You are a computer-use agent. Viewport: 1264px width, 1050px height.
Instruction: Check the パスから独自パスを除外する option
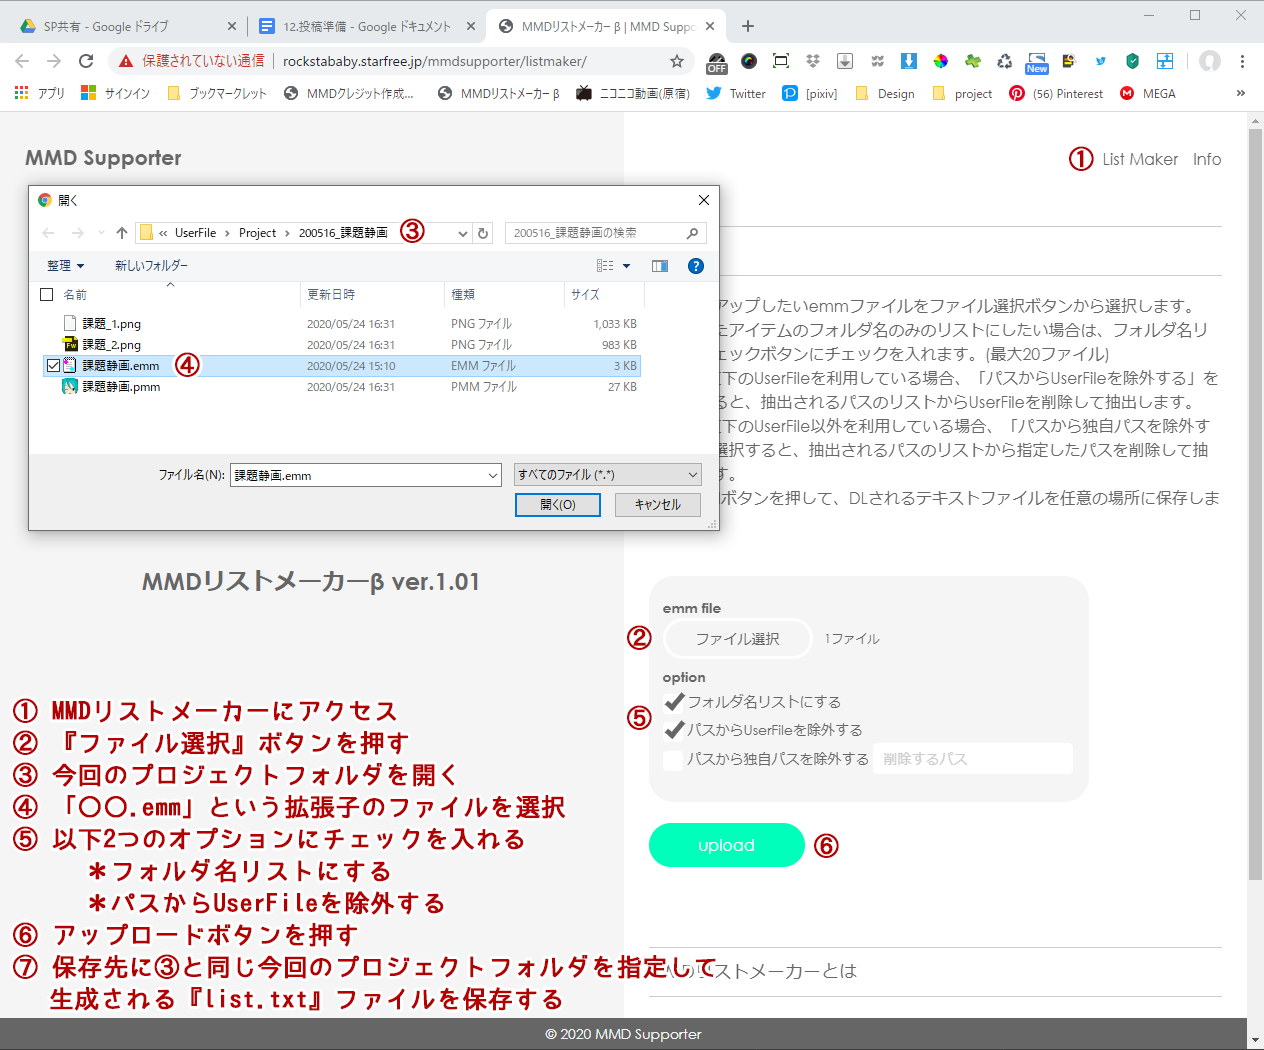(673, 760)
